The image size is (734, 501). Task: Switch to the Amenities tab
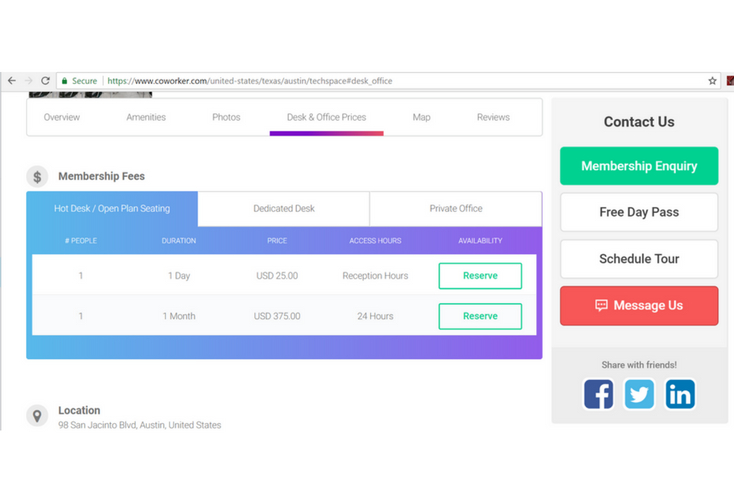tap(146, 117)
